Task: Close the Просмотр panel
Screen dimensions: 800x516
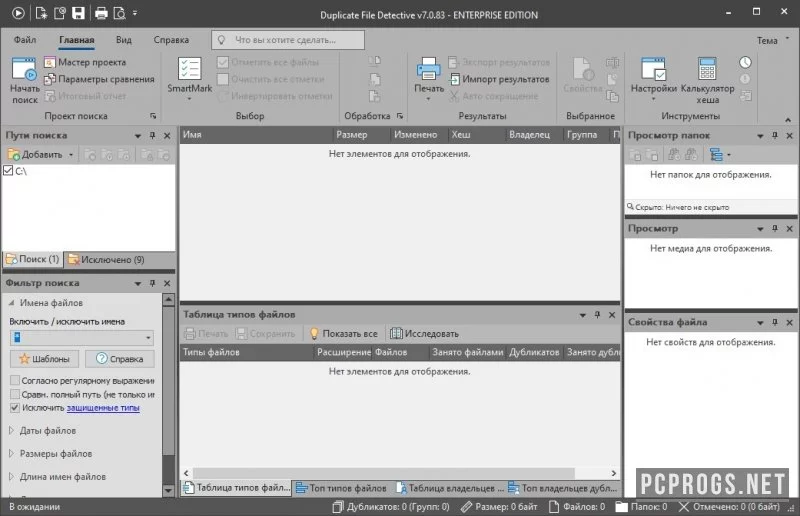Action: (789, 229)
